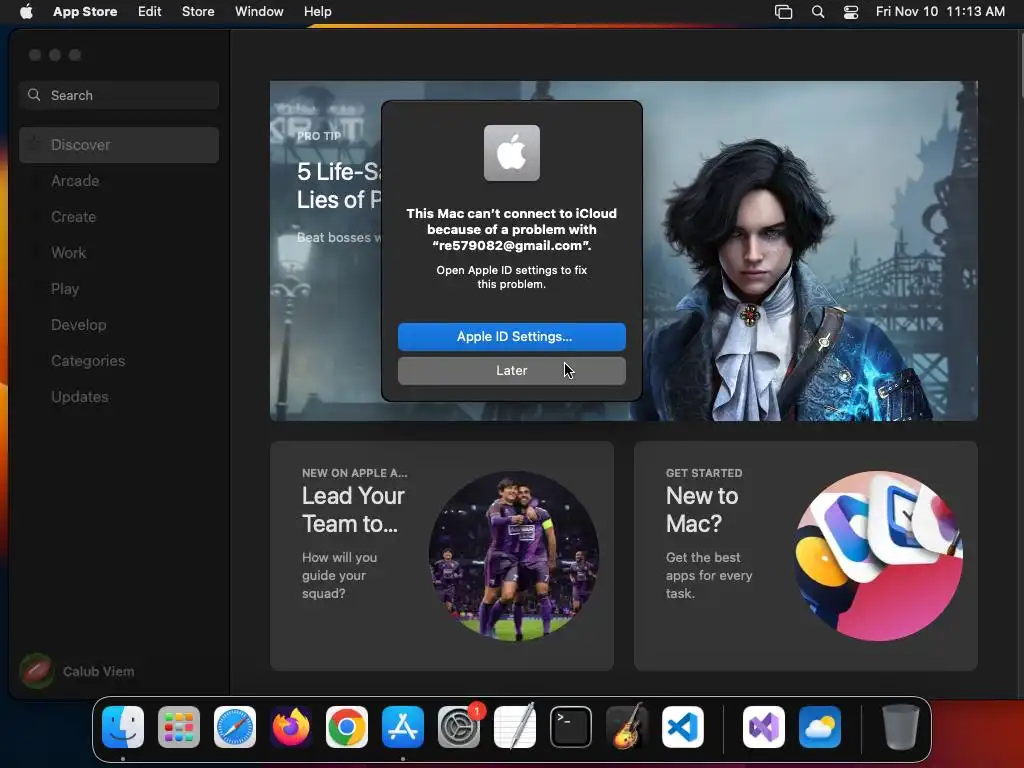This screenshot has width=1024, height=768.
Task: Click the colorful app icons circular image
Action: 878,556
